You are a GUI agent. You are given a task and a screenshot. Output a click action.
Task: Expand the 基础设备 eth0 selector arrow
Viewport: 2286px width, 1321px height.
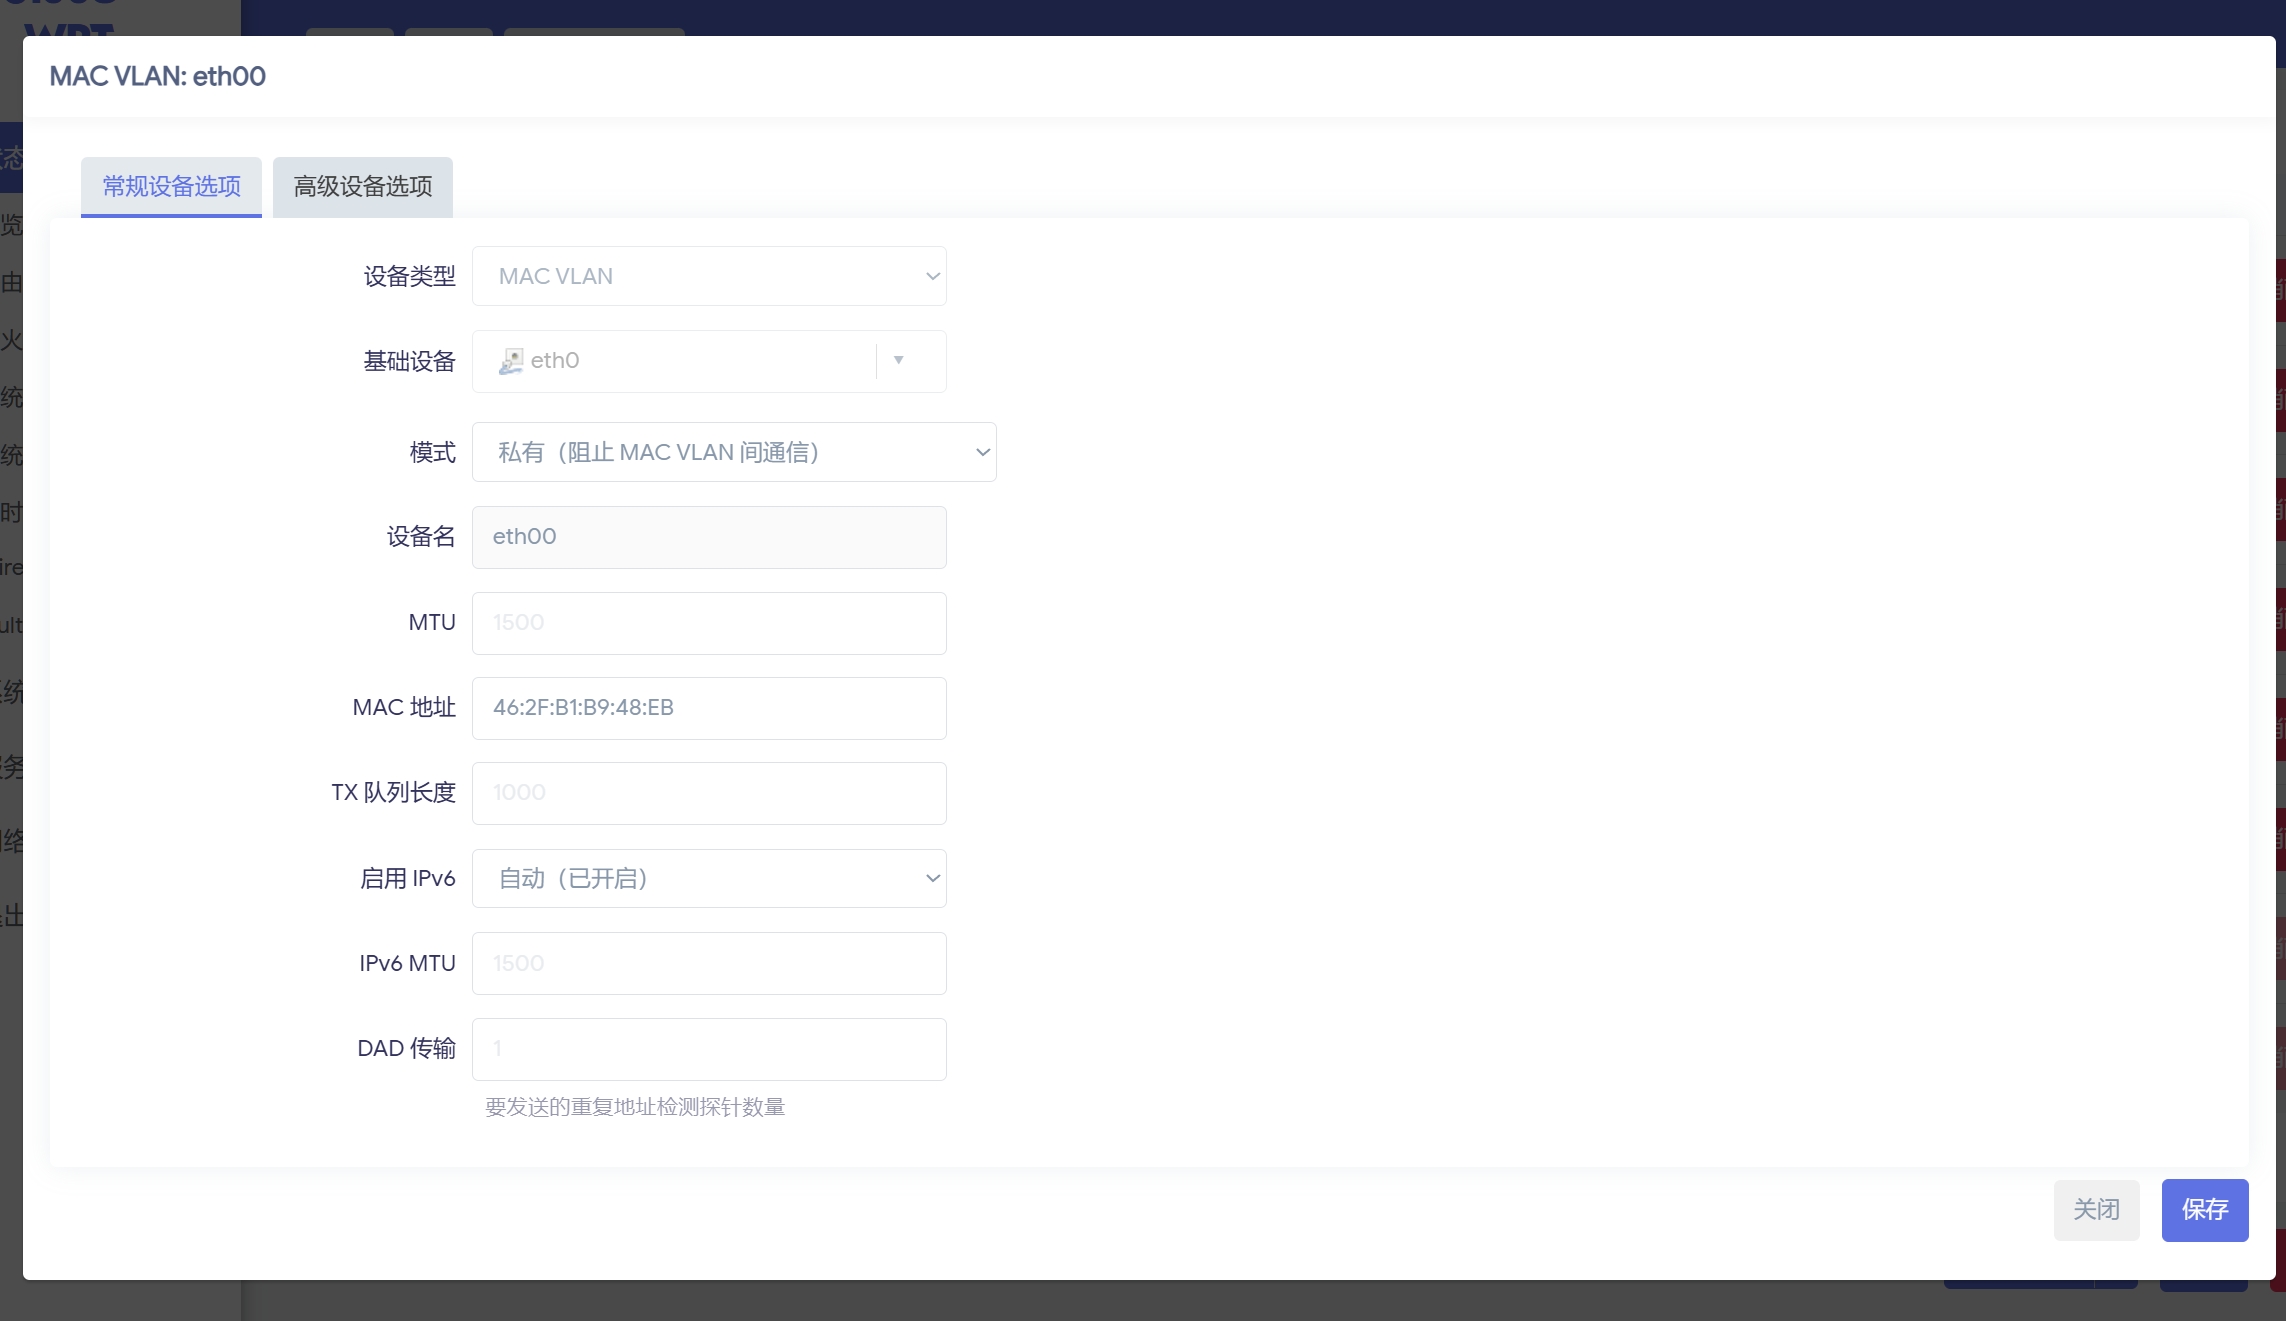click(898, 361)
